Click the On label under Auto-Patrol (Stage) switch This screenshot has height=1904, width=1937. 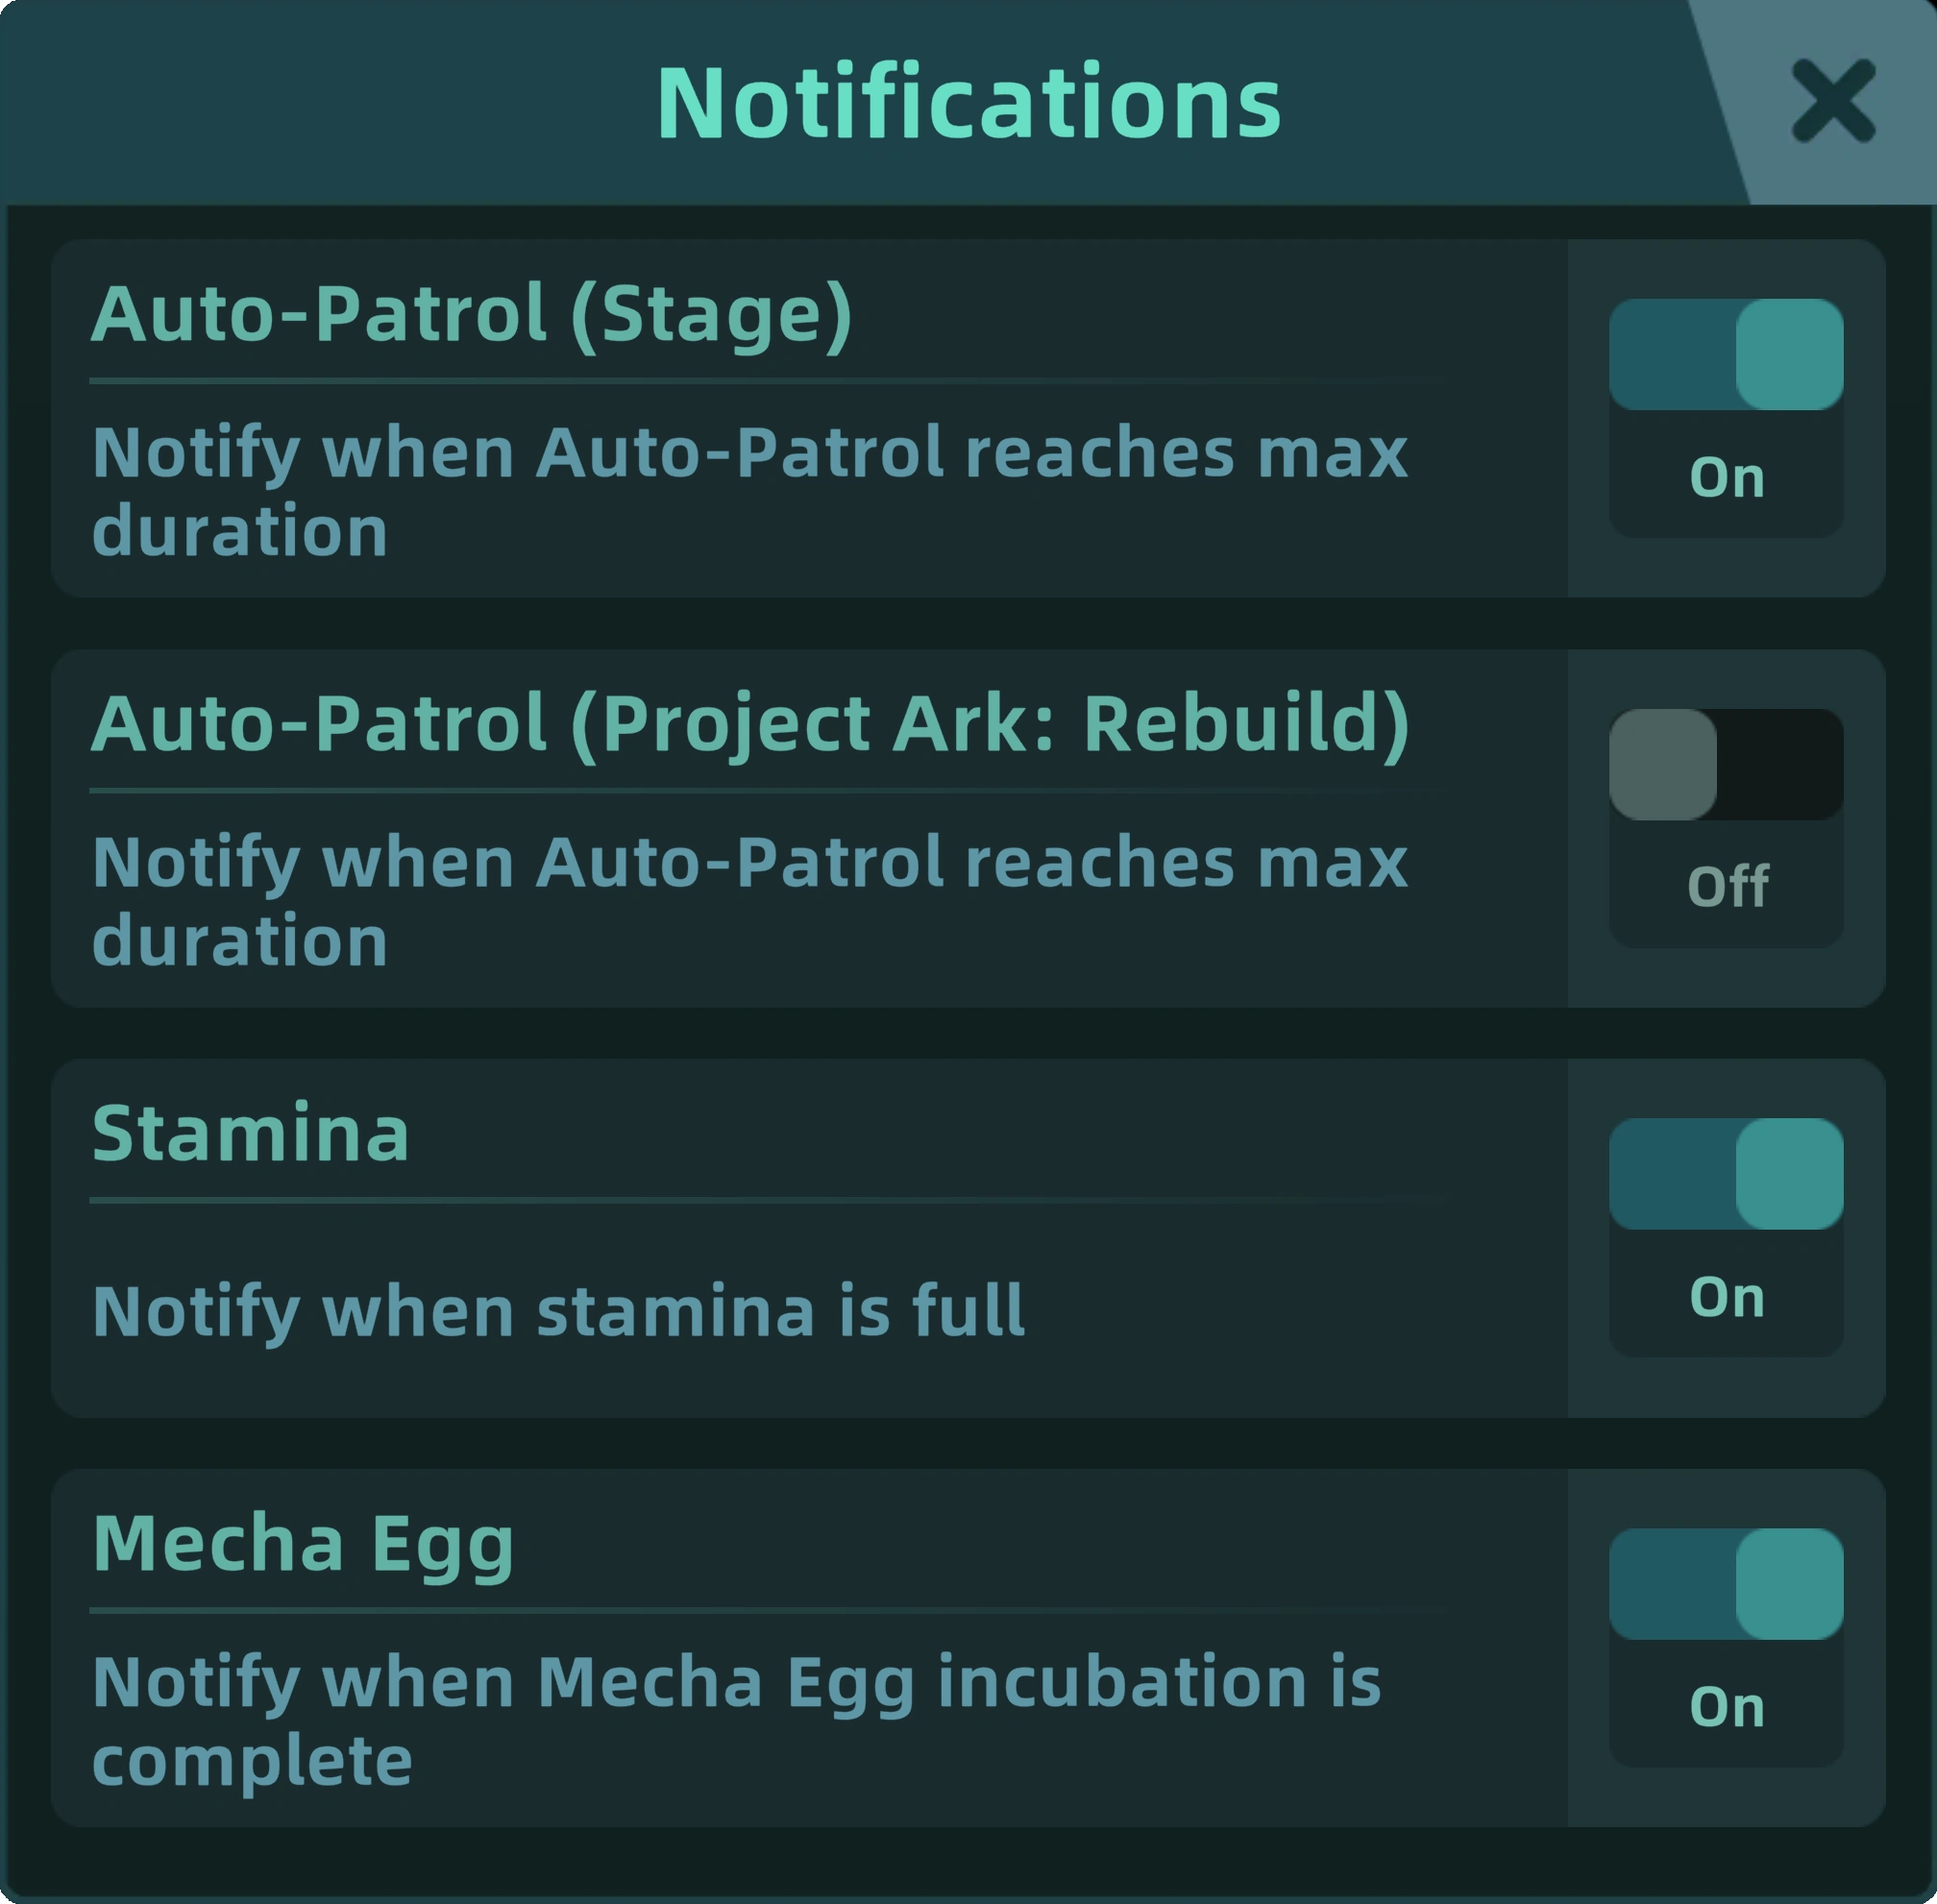(1726, 477)
